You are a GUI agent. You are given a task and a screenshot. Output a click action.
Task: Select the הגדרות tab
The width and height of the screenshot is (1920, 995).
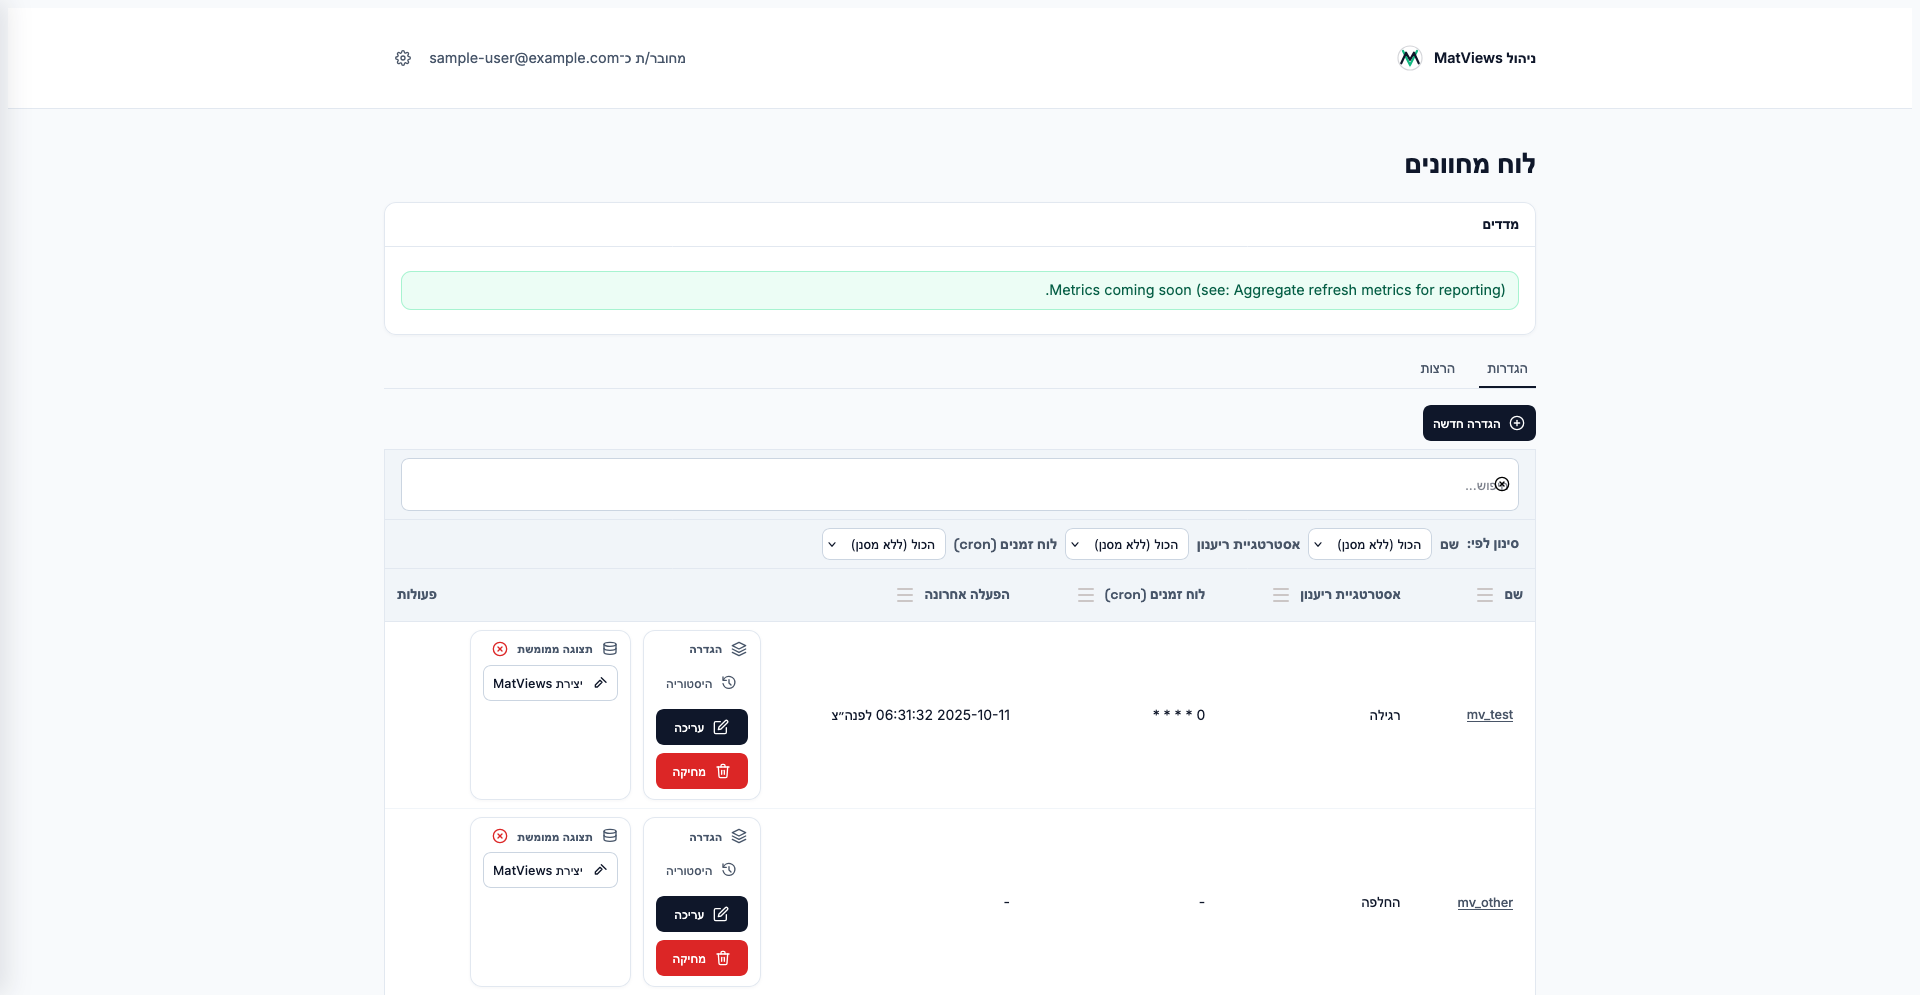click(x=1507, y=369)
